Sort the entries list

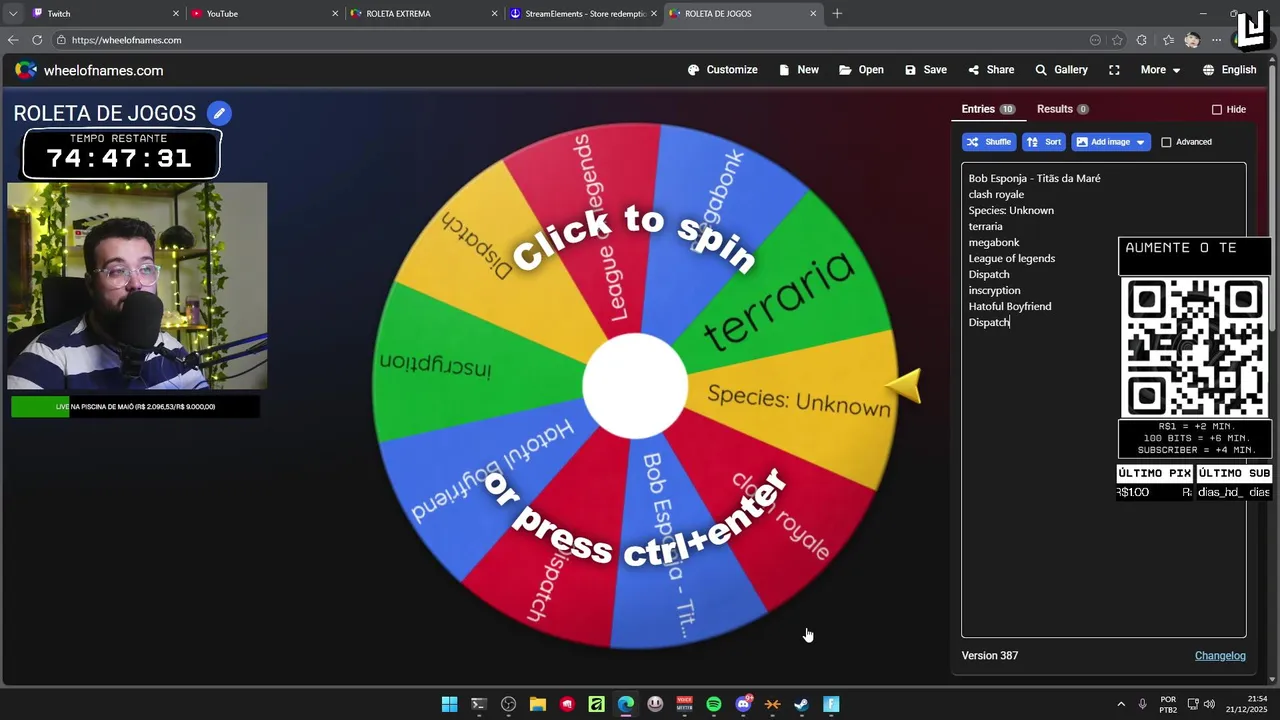coord(1044,142)
